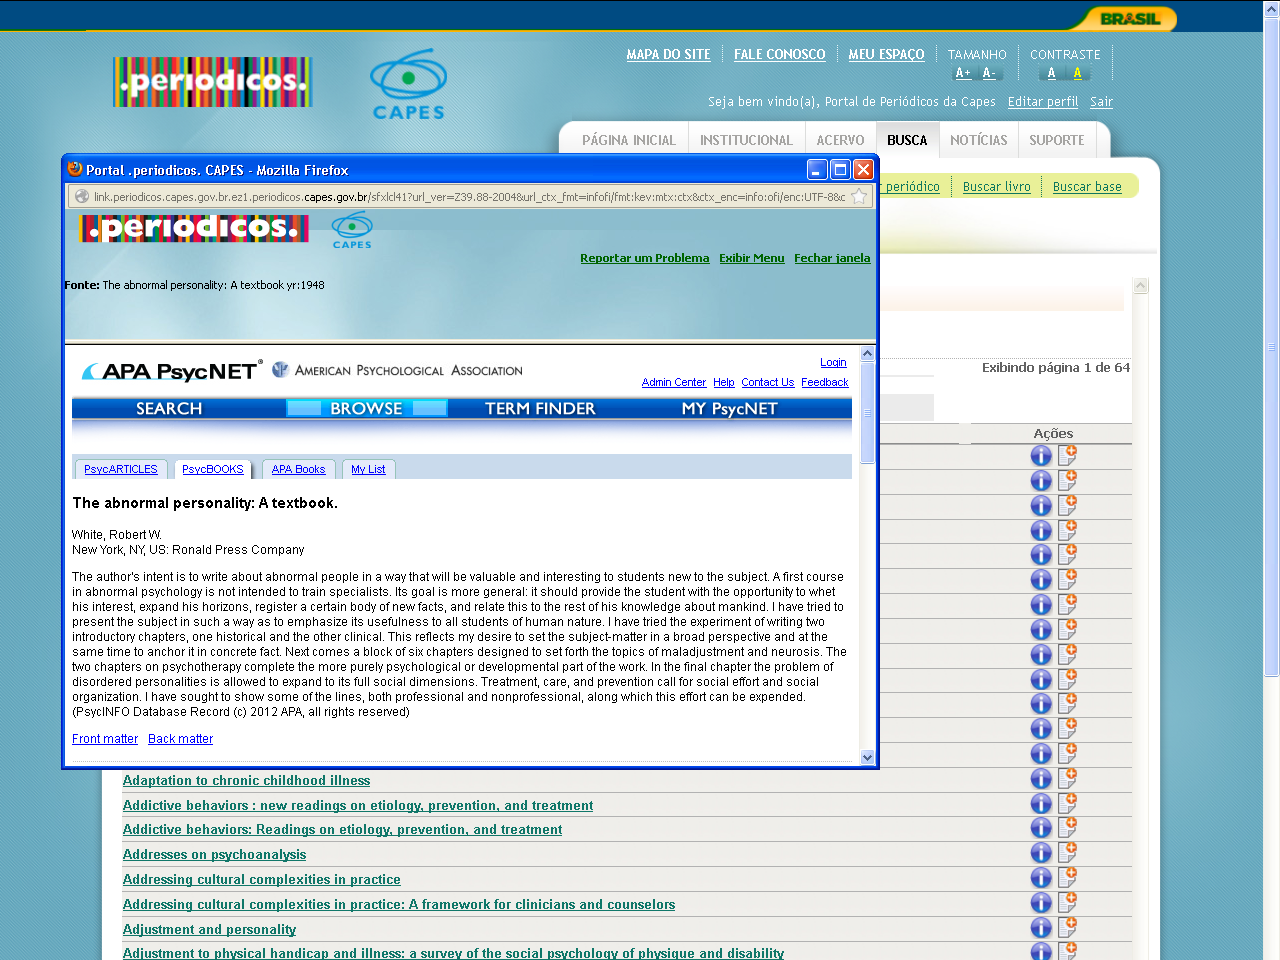The image size is (1280, 960).
Task: Click info icon for Addressing cultural complexities in practice
Action: [1041, 878]
